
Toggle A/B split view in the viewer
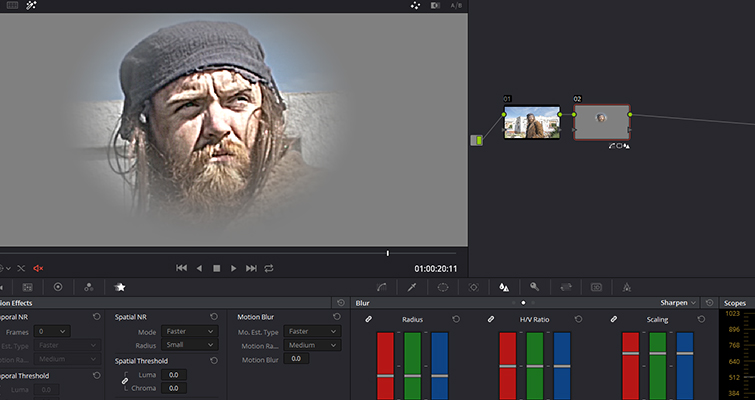(456, 6)
